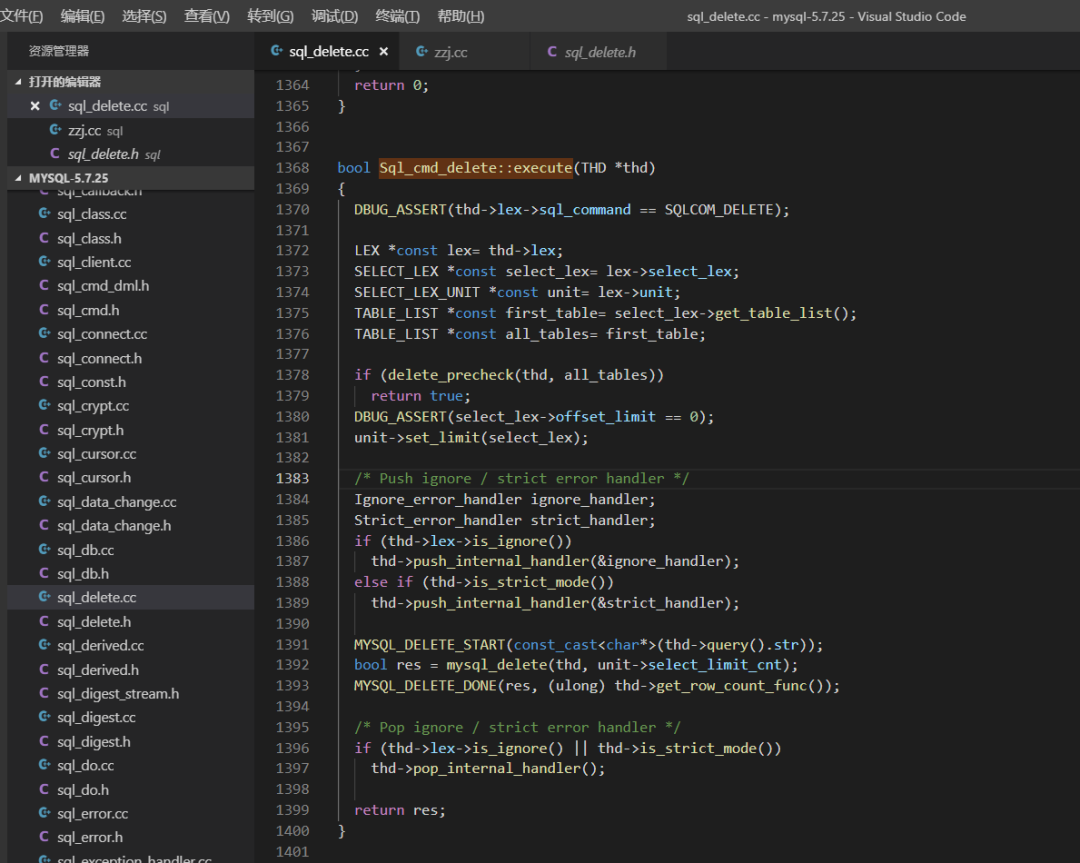Select sql_connect.h in the explorer
Image resolution: width=1080 pixels, height=863 pixels.
click(99, 358)
